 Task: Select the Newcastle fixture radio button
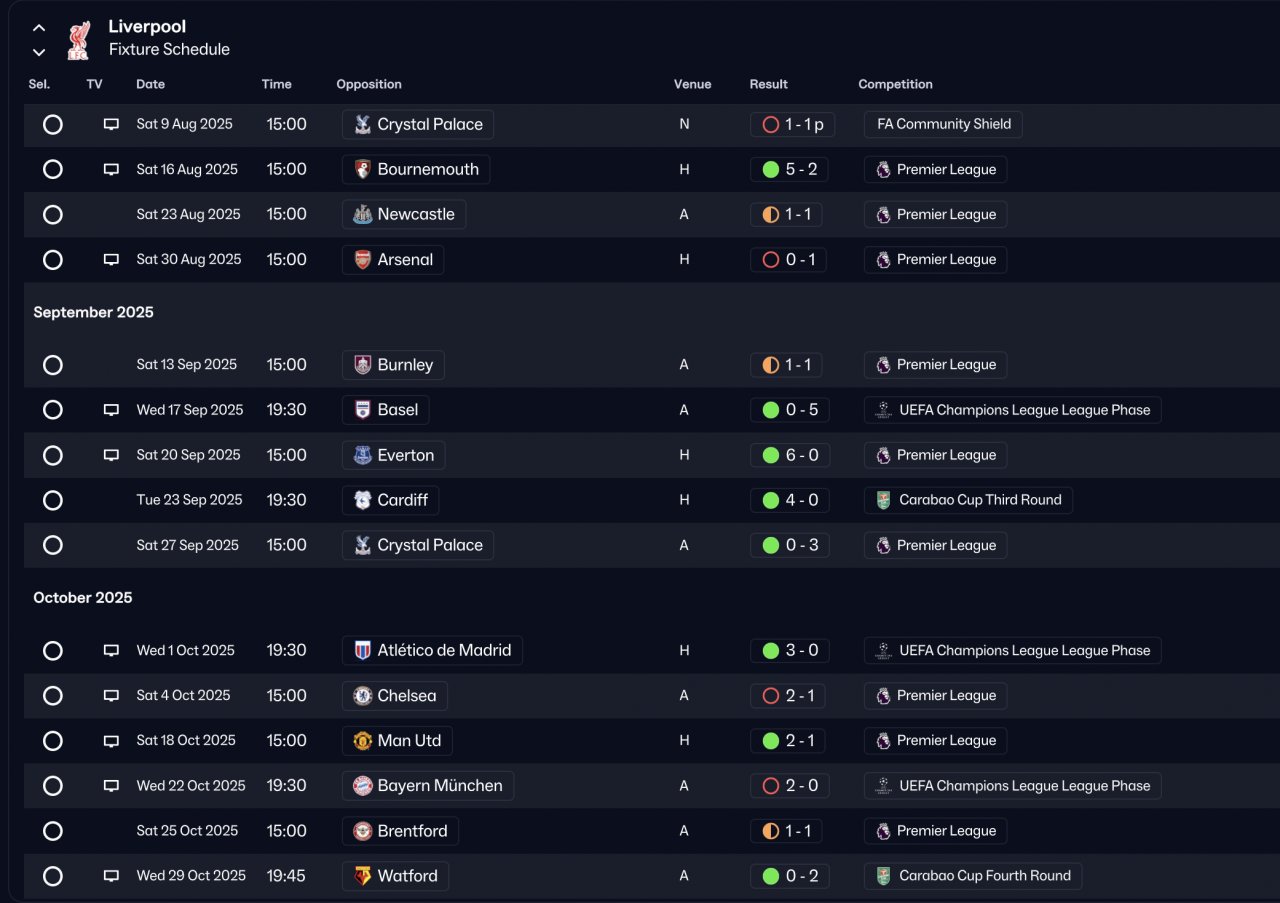pyautogui.click(x=53, y=215)
